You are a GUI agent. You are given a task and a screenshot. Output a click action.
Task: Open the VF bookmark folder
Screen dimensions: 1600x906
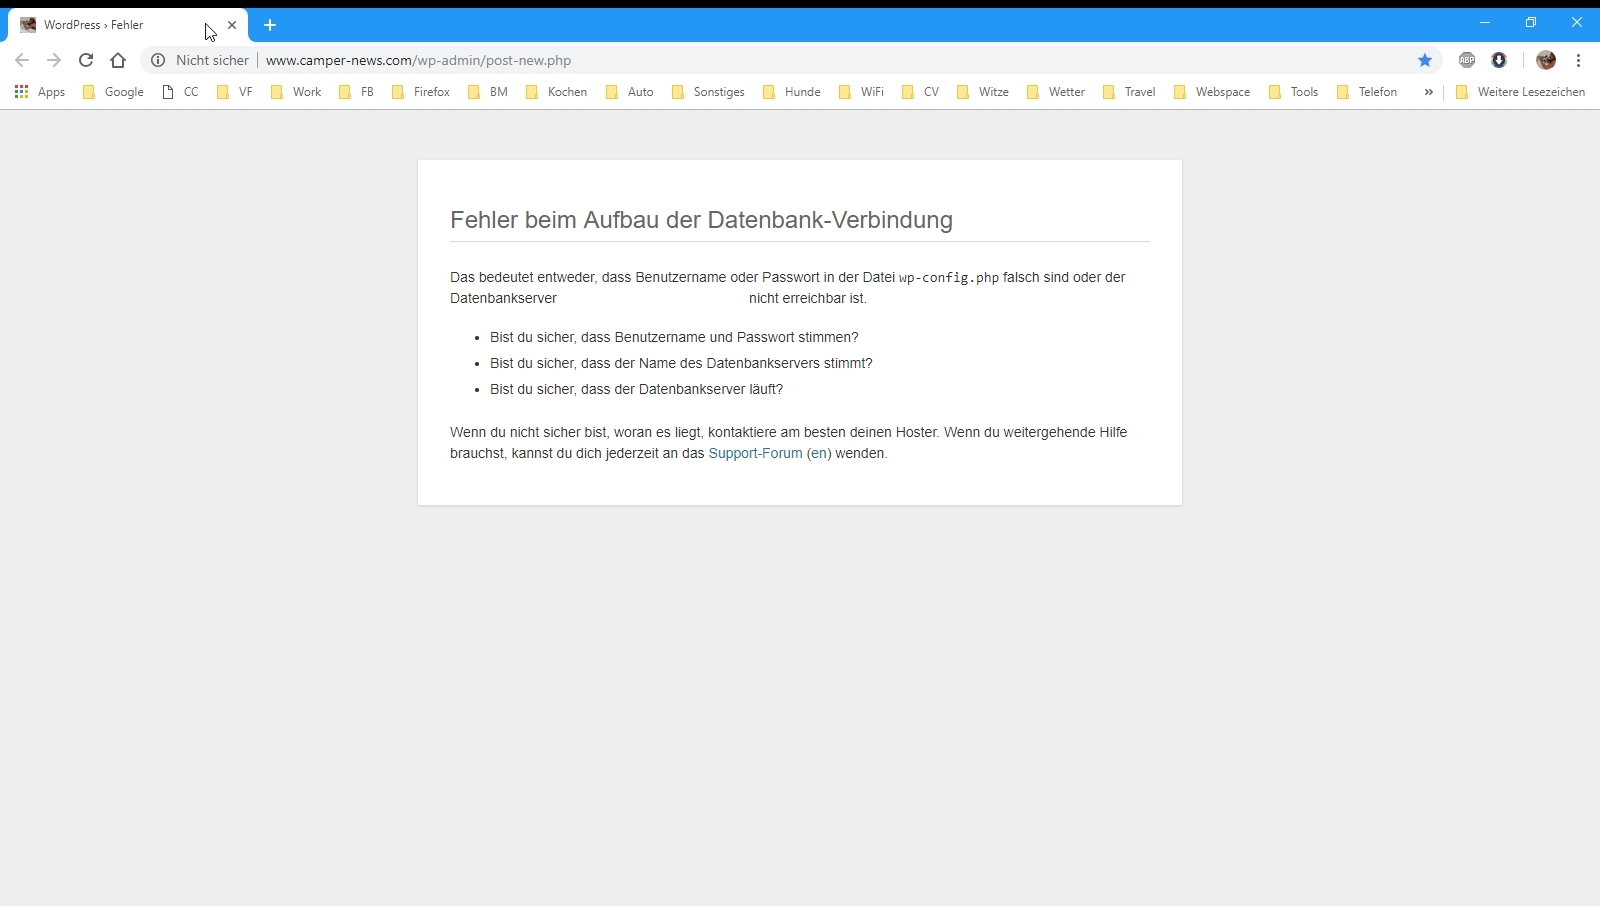pos(234,92)
